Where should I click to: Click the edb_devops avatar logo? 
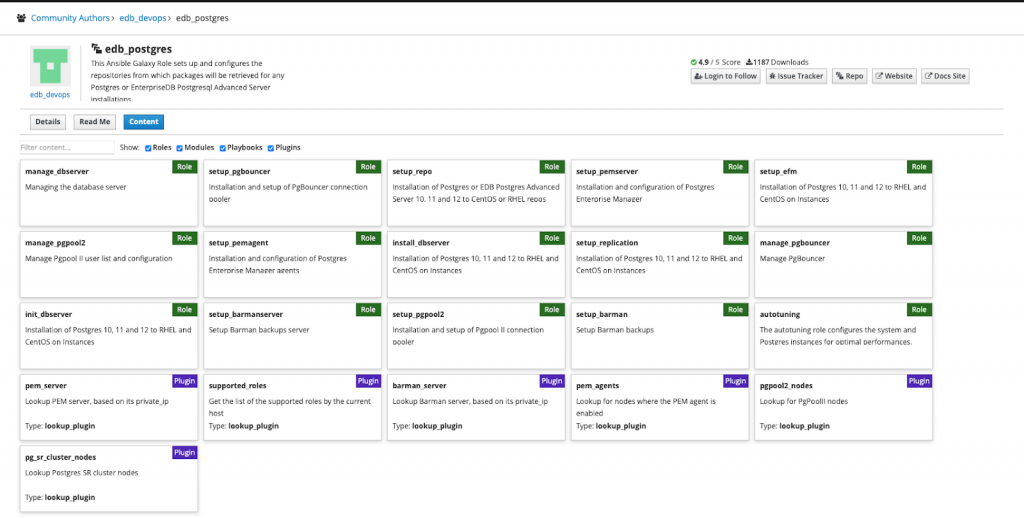pos(50,66)
